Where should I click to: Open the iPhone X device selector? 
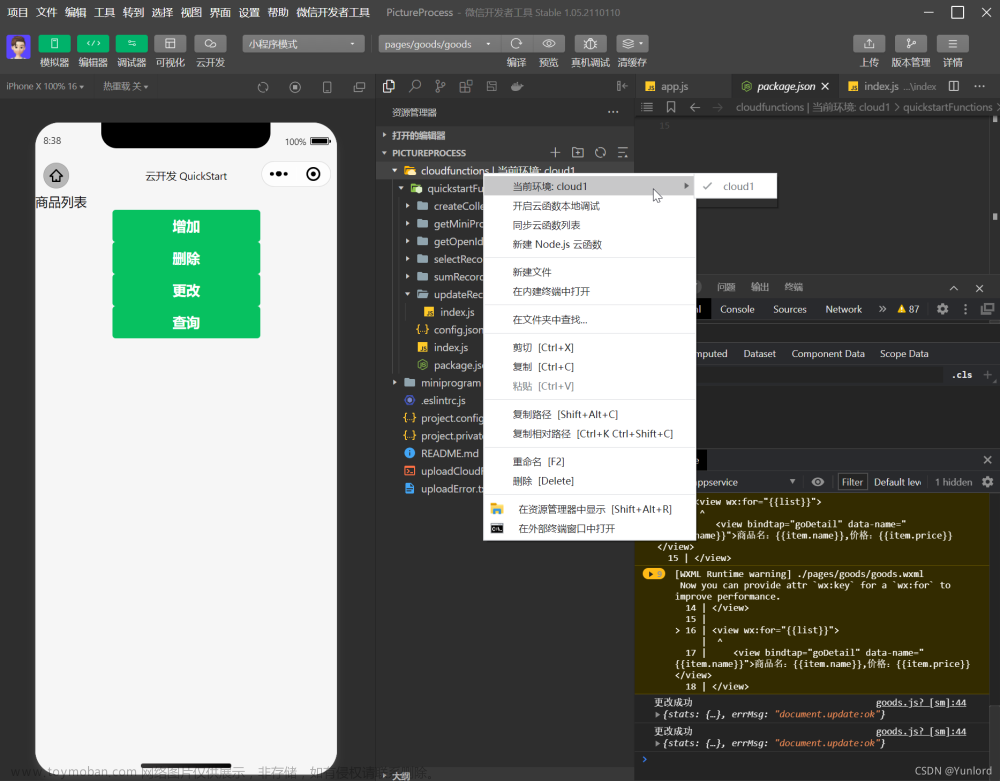45,86
